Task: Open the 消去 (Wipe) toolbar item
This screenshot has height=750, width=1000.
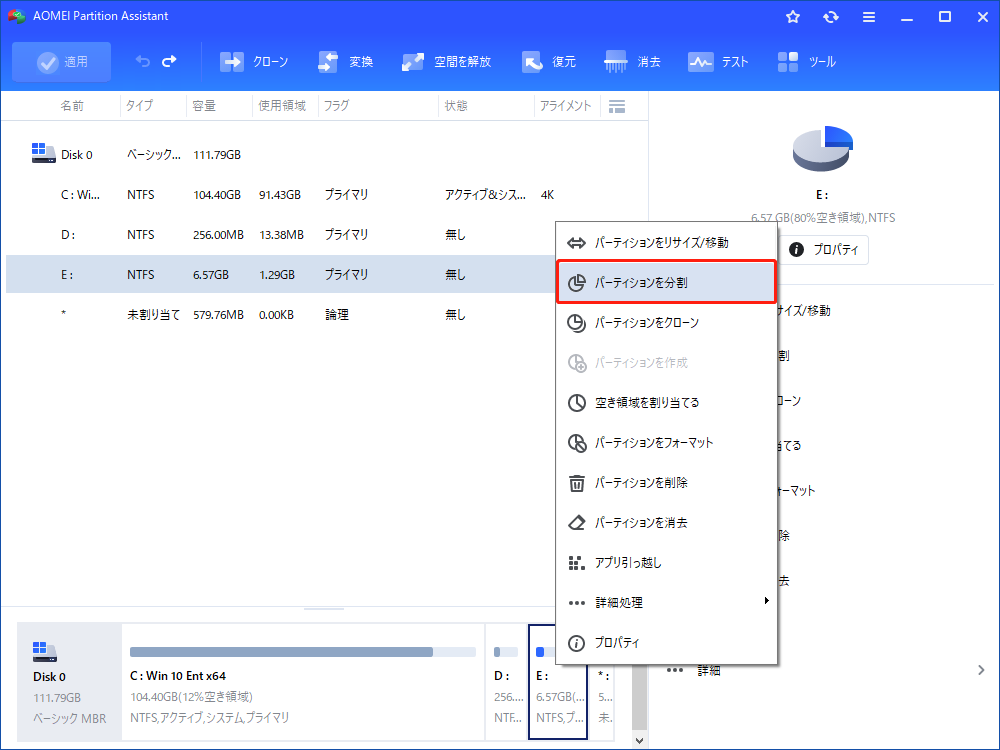Action: pyautogui.click(x=632, y=62)
